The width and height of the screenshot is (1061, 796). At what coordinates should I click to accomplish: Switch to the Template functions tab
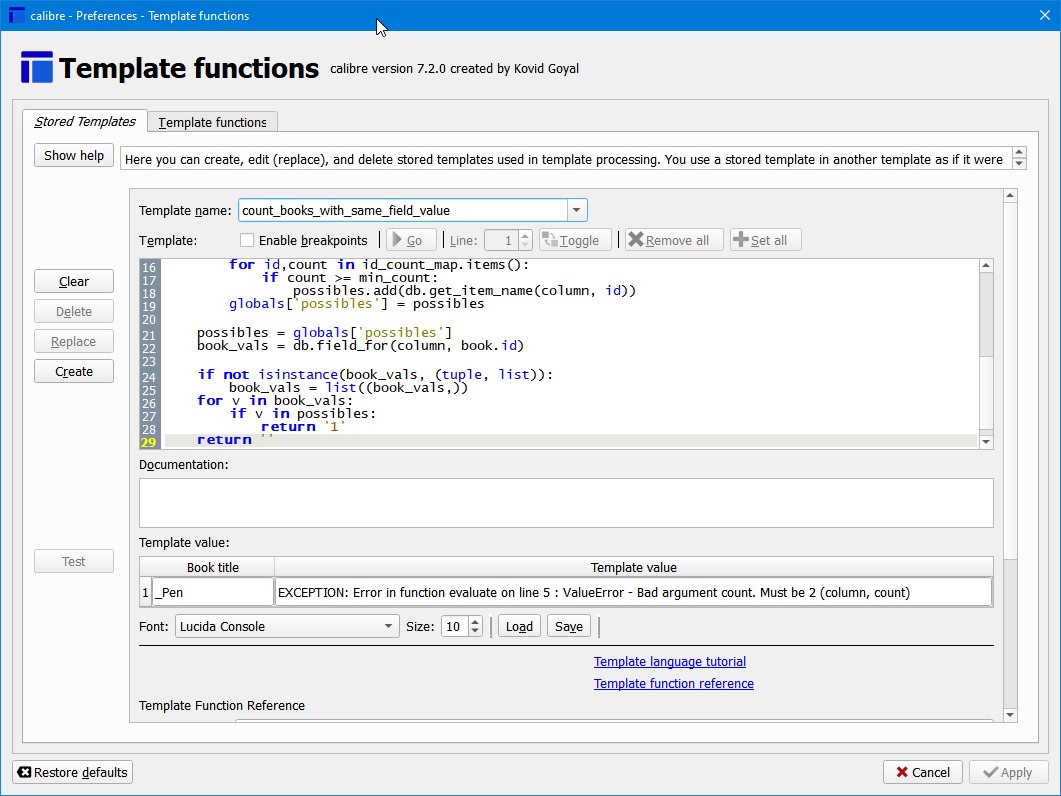coord(212,122)
